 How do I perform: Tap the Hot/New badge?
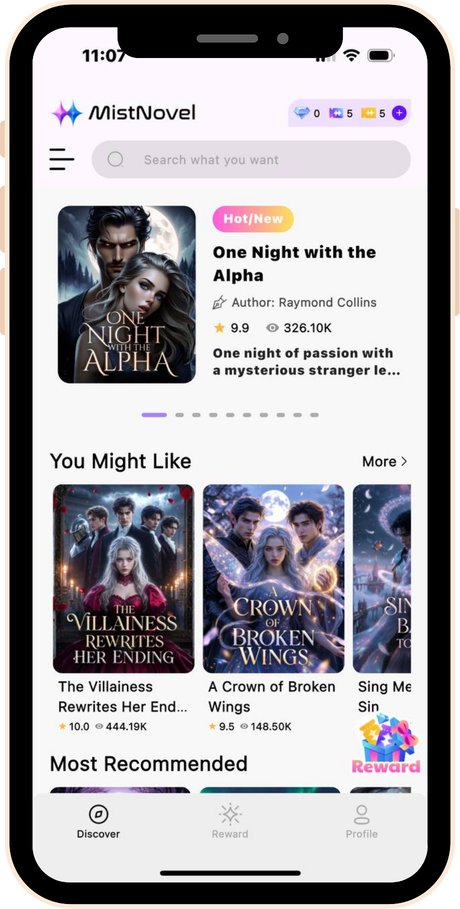[253, 219]
